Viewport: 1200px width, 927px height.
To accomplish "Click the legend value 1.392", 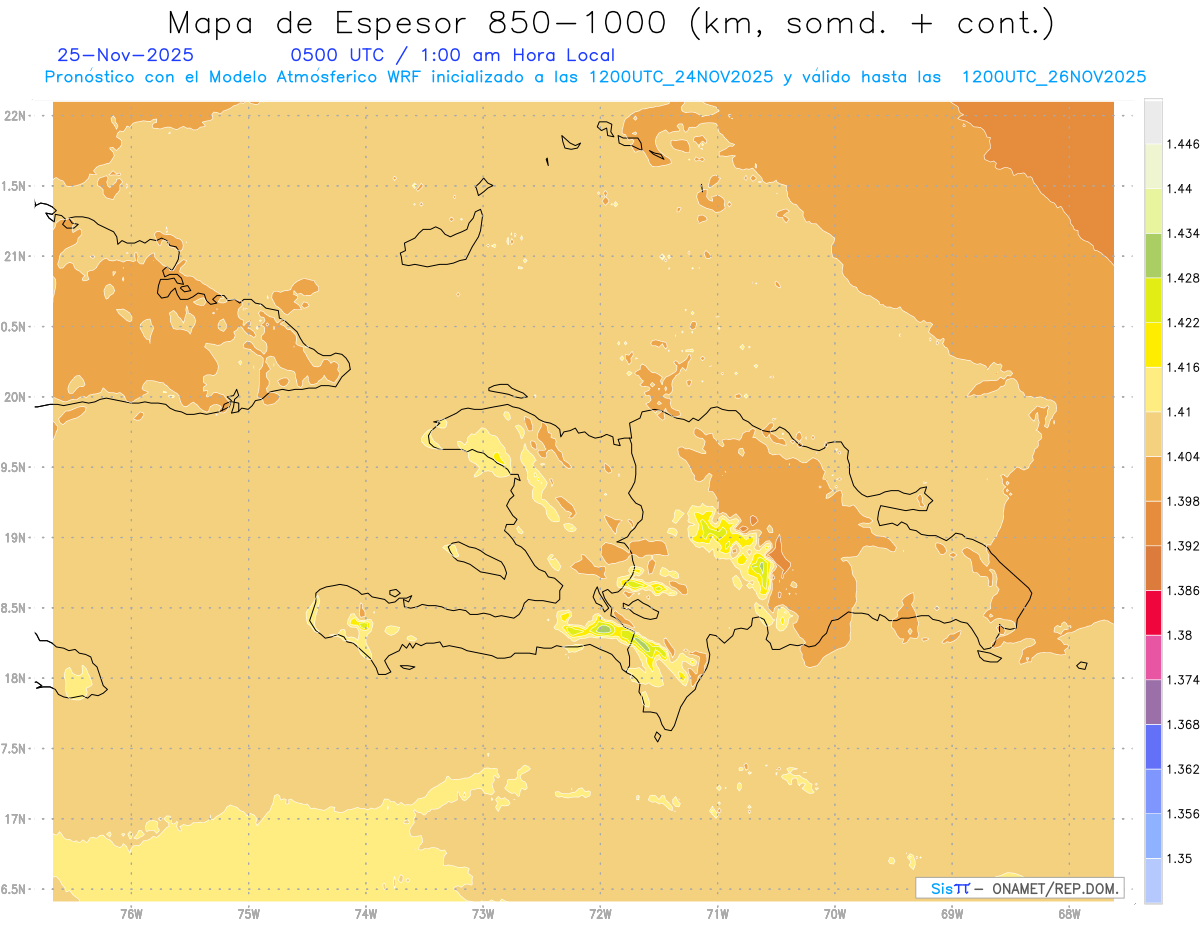I will point(1183,546).
